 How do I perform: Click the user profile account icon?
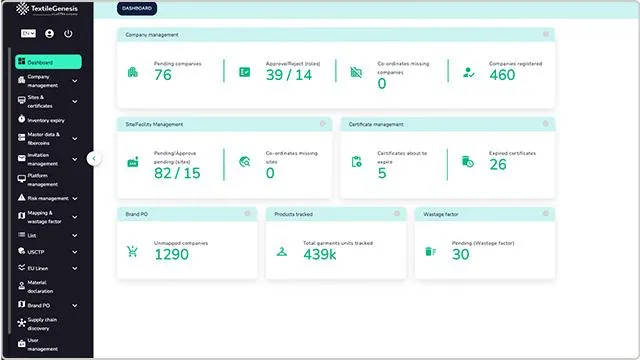(49, 33)
